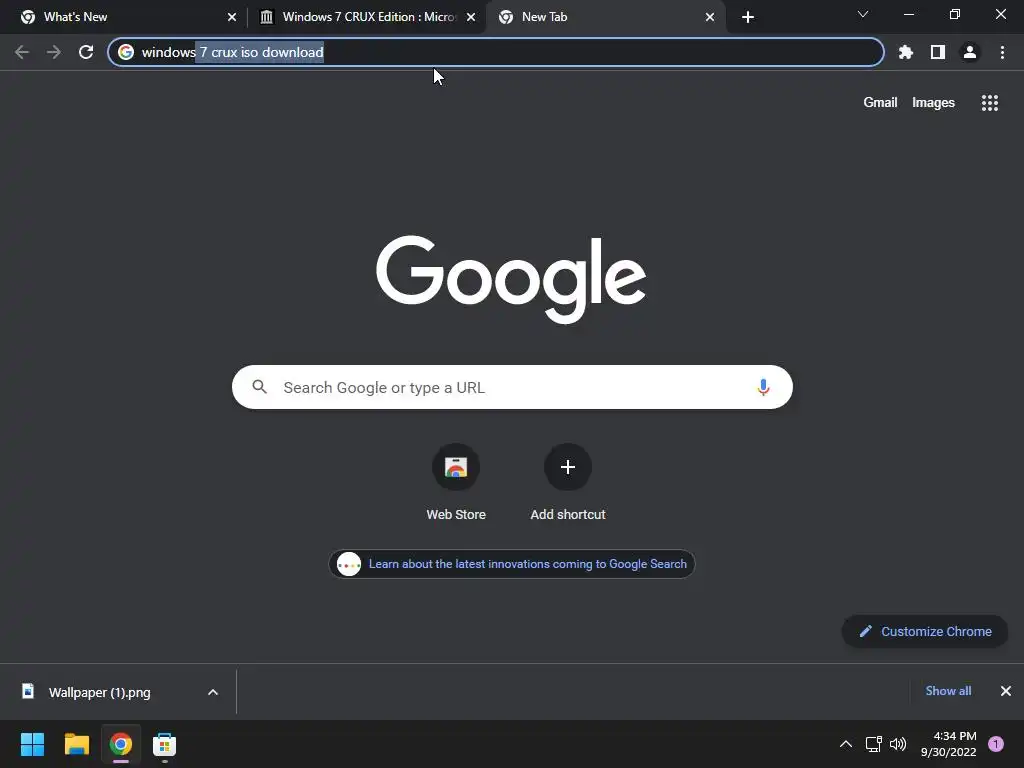Click Customize Chrome button
Viewport: 1024px width, 768px height.
pyautogui.click(x=925, y=632)
